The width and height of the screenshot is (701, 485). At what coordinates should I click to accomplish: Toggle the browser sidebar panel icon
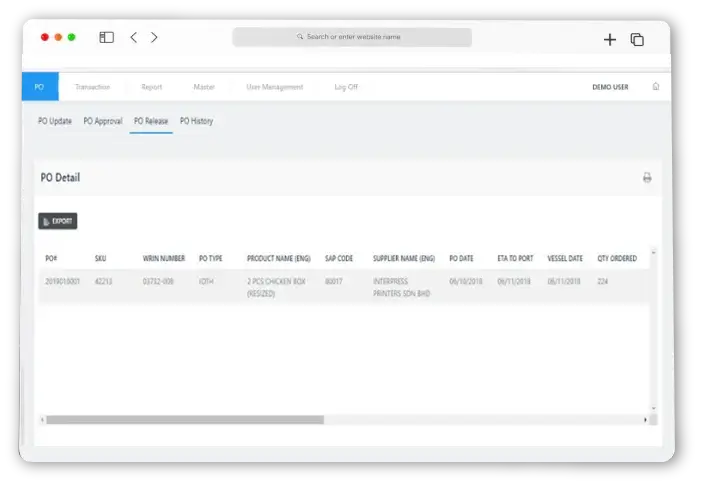tap(106, 38)
